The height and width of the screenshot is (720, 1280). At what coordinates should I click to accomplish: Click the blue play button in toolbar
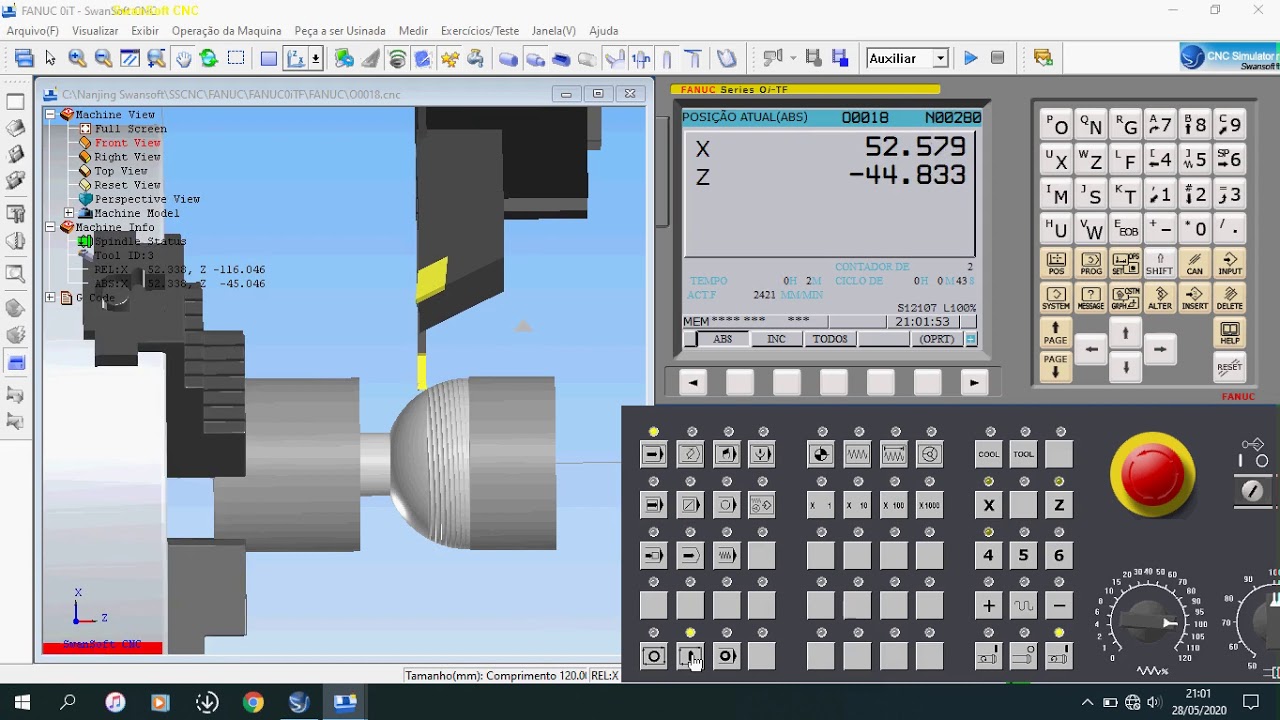970,58
